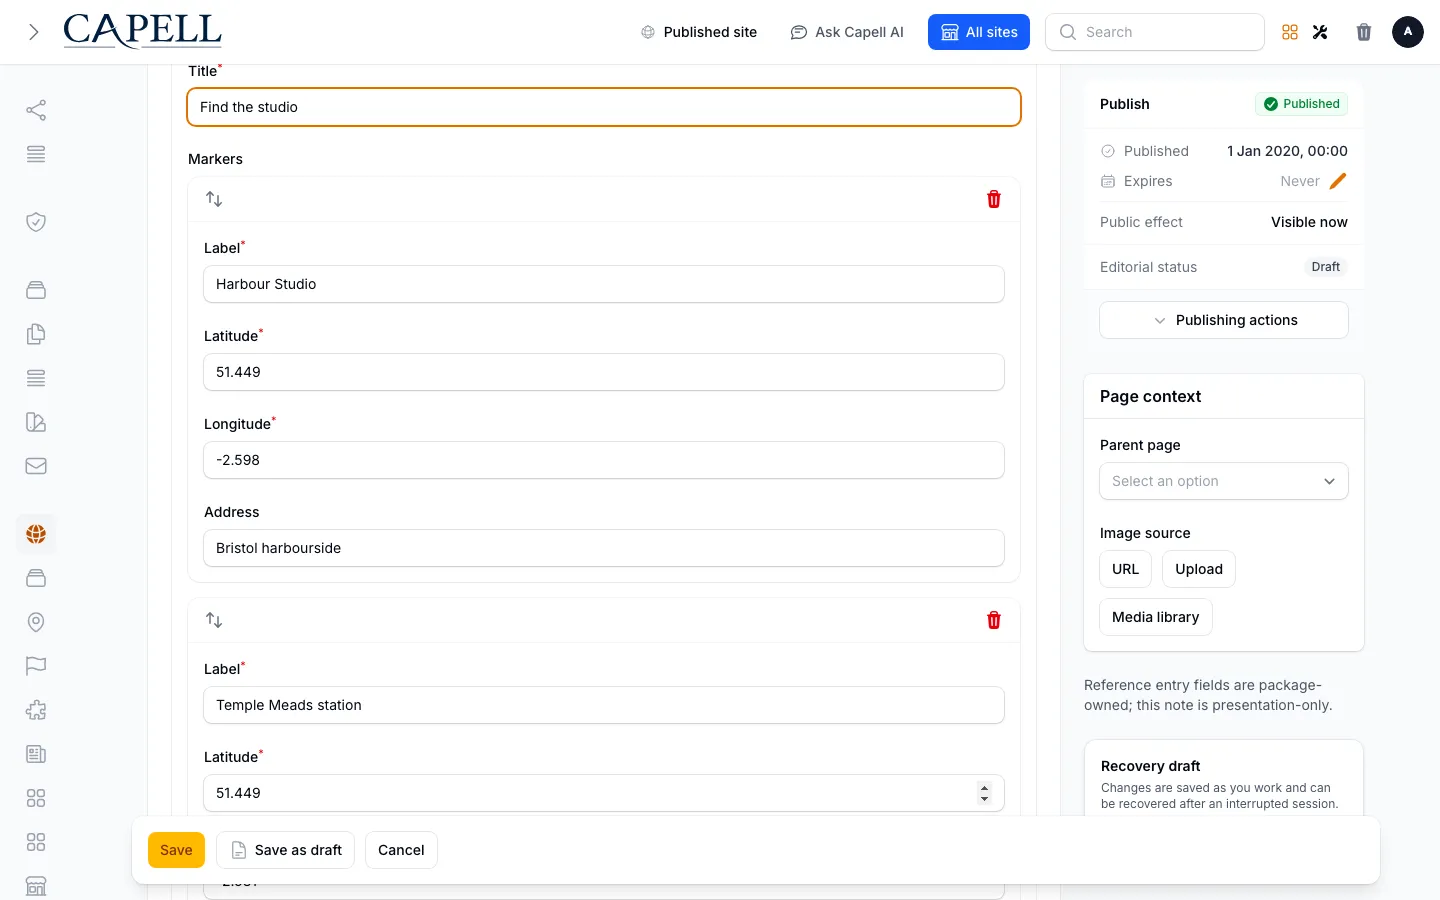Open the Parent page dropdown
Viewport: 1440px width, 900px height.
click(x=1224, y=481)
